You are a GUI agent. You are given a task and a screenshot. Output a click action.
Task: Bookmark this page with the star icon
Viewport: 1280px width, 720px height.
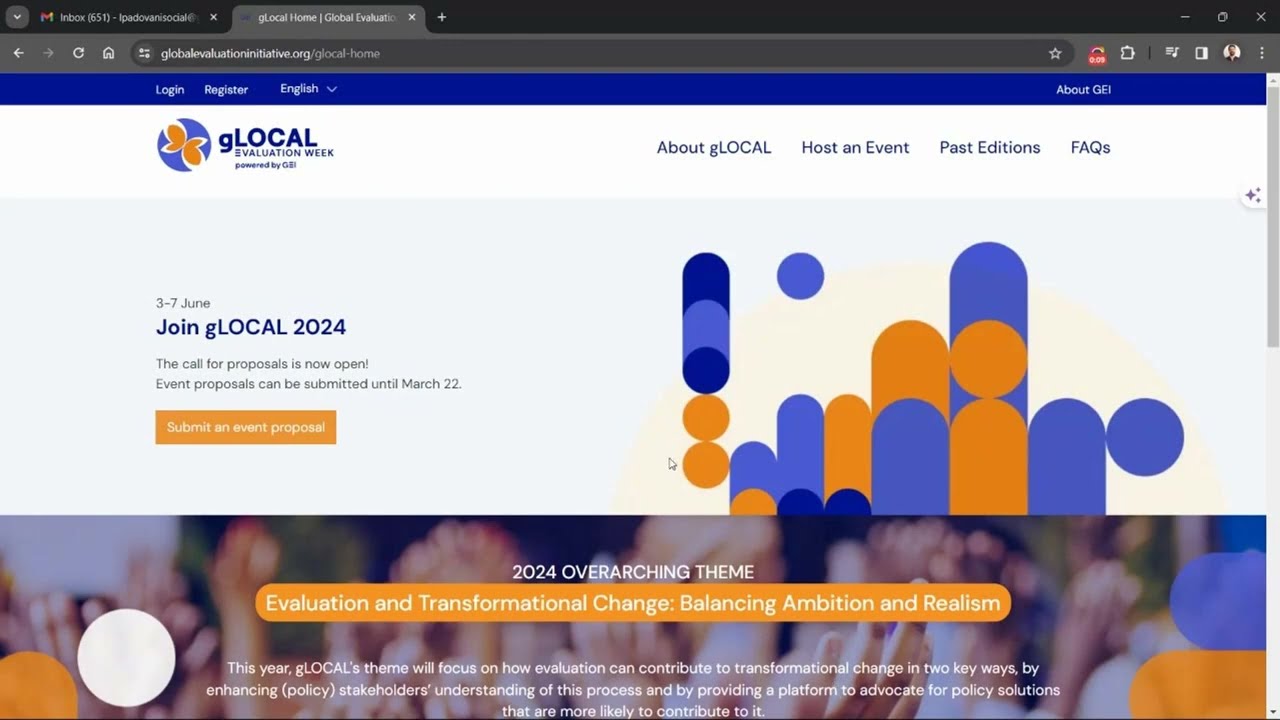pyautogui.click(x=1055, y=53)
